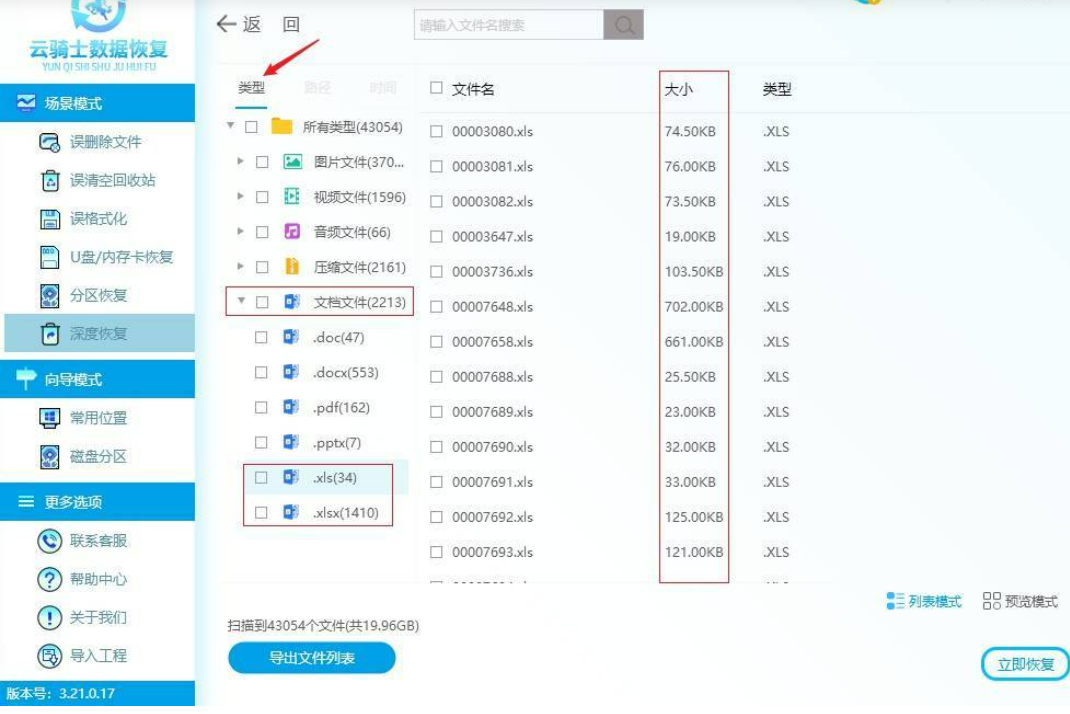Expand the 压缩文件(2161) tree node

click(241, 267)
